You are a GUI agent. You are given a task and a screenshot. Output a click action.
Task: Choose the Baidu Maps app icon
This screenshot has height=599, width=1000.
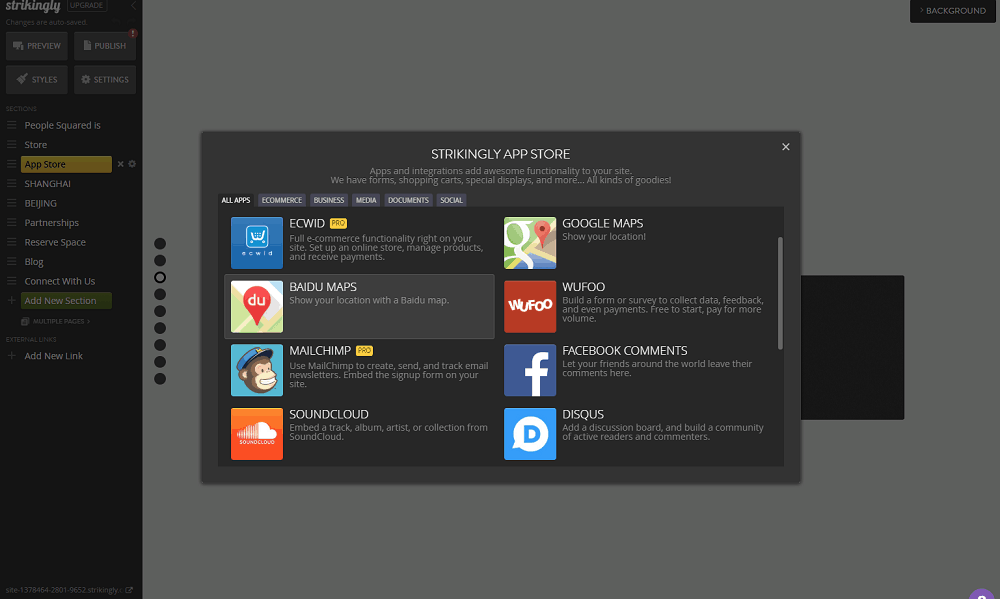click(256, 306)
